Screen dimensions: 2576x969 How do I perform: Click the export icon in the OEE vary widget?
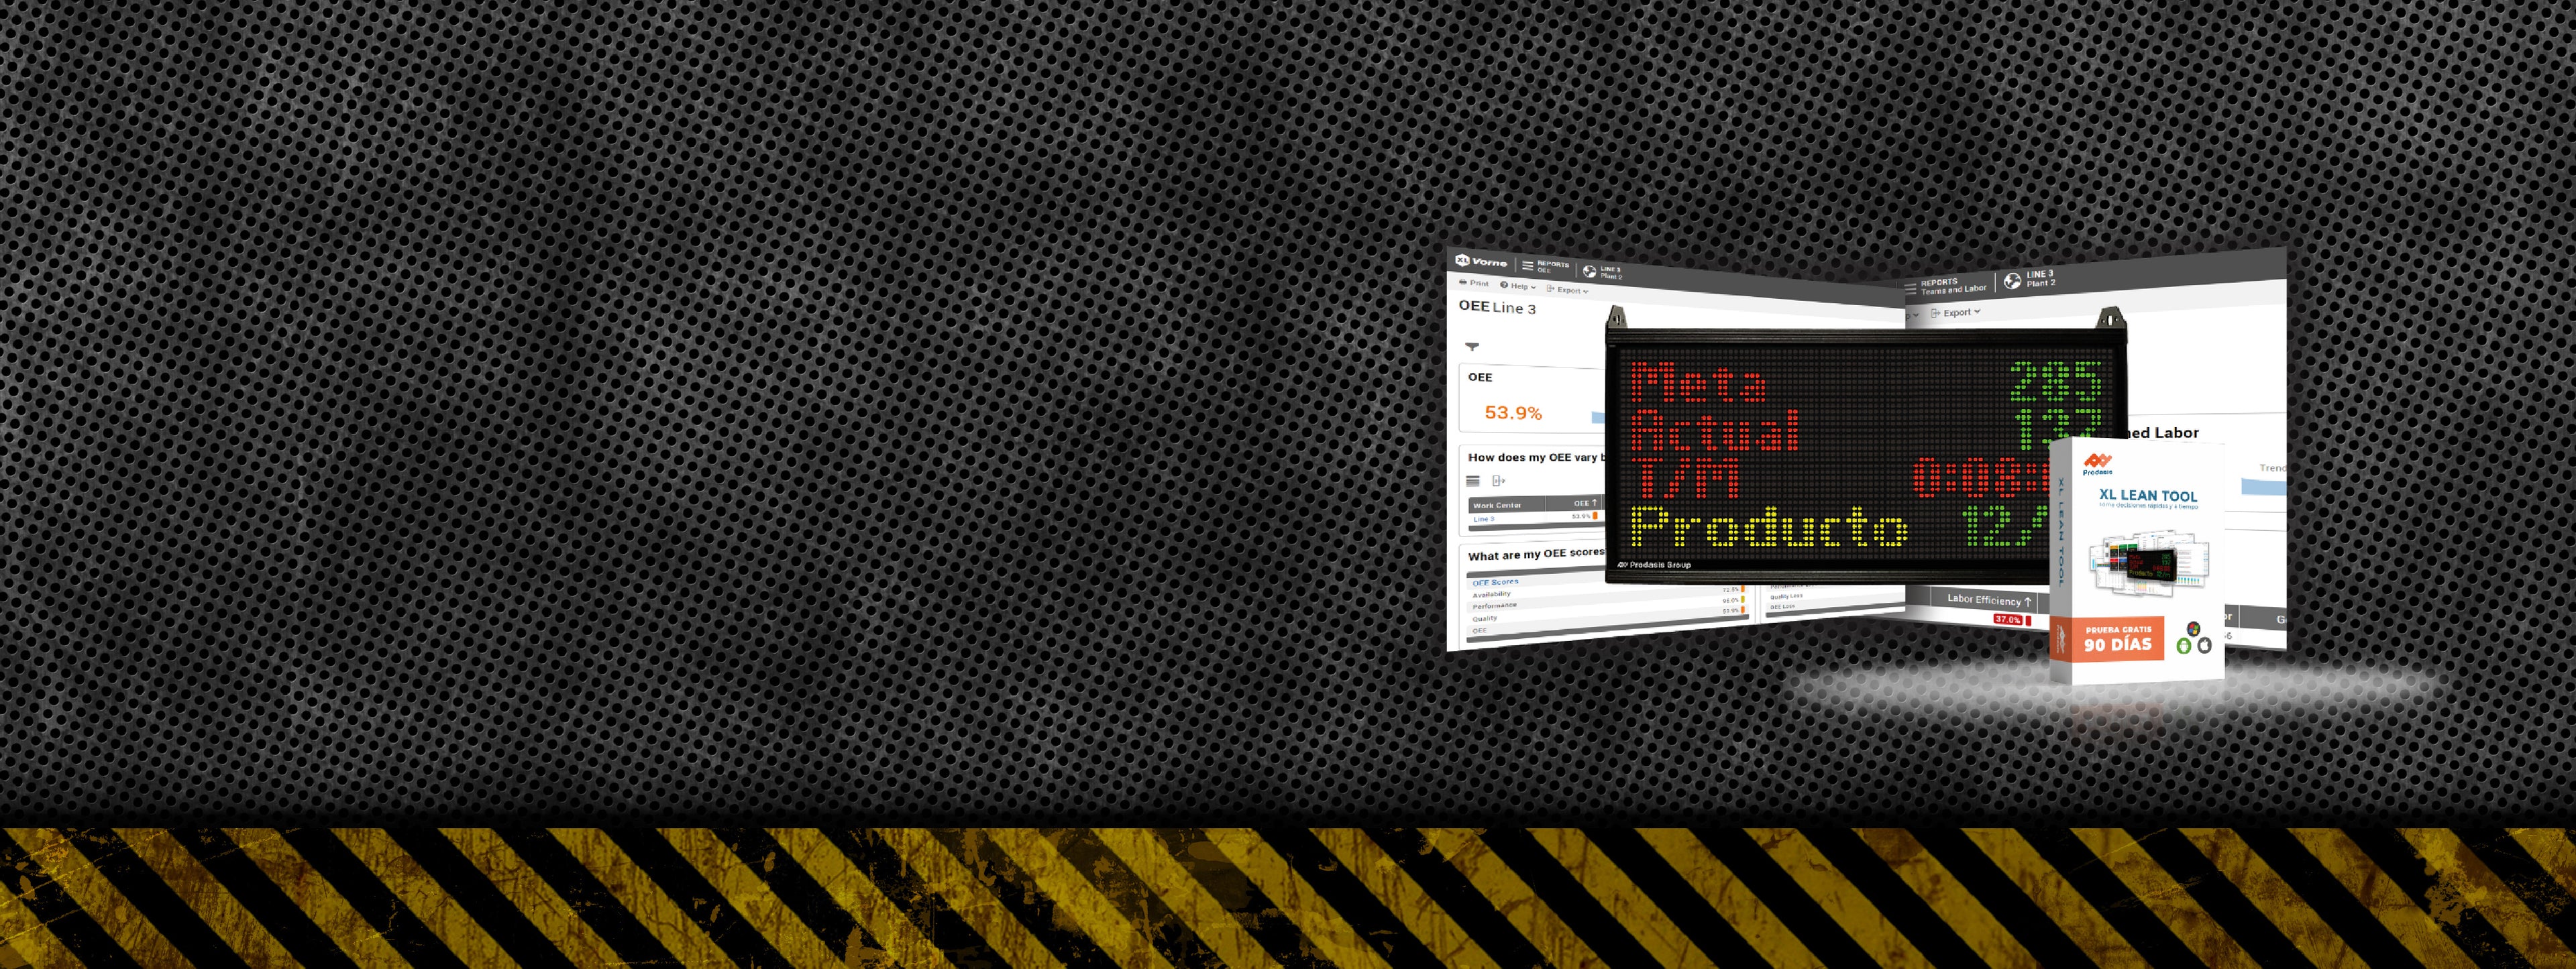(x=1499, y=481)
